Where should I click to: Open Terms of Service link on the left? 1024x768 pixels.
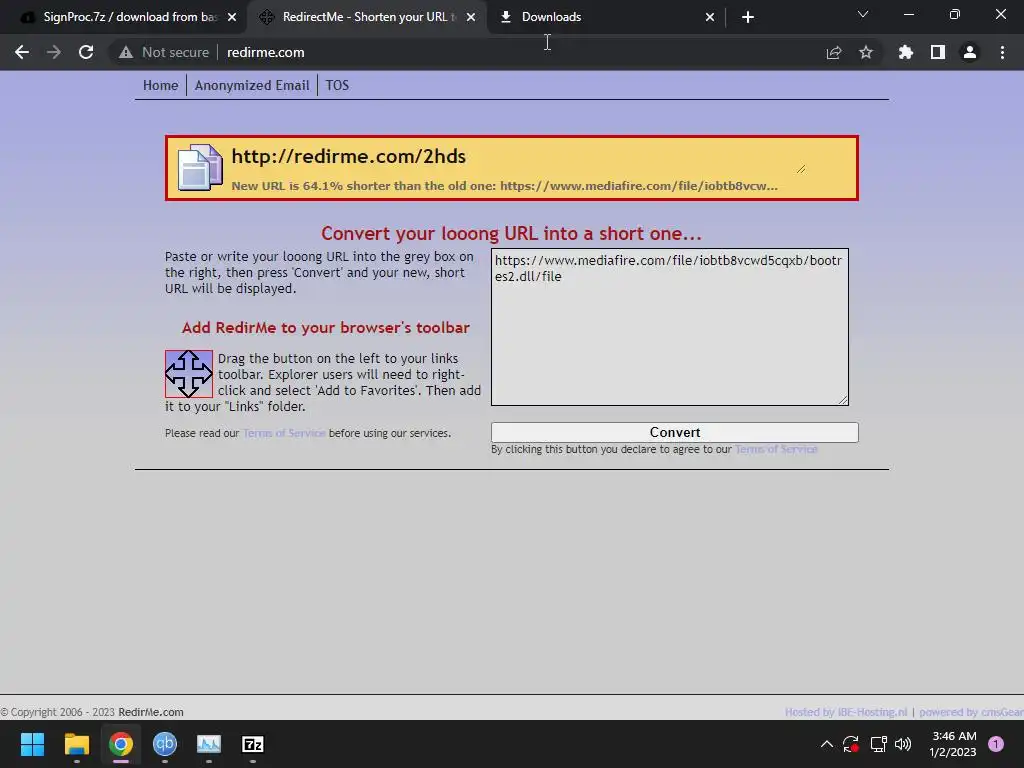284,433
